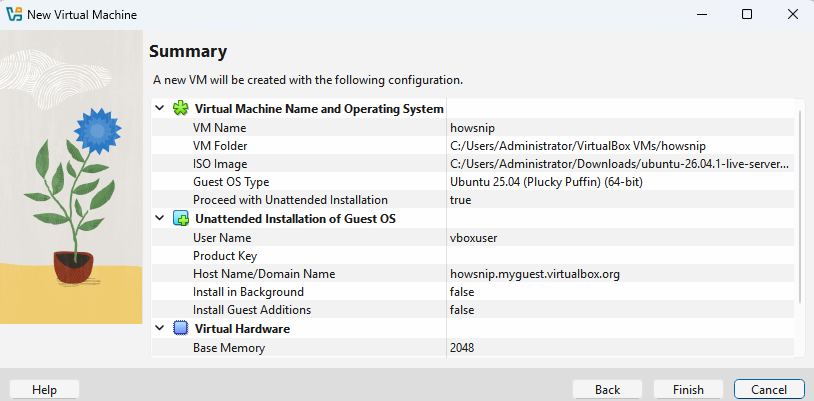Select the Install Guest Additions row label
The height and width of the screenshot is (401, 814).
click(x=252, y=310)
